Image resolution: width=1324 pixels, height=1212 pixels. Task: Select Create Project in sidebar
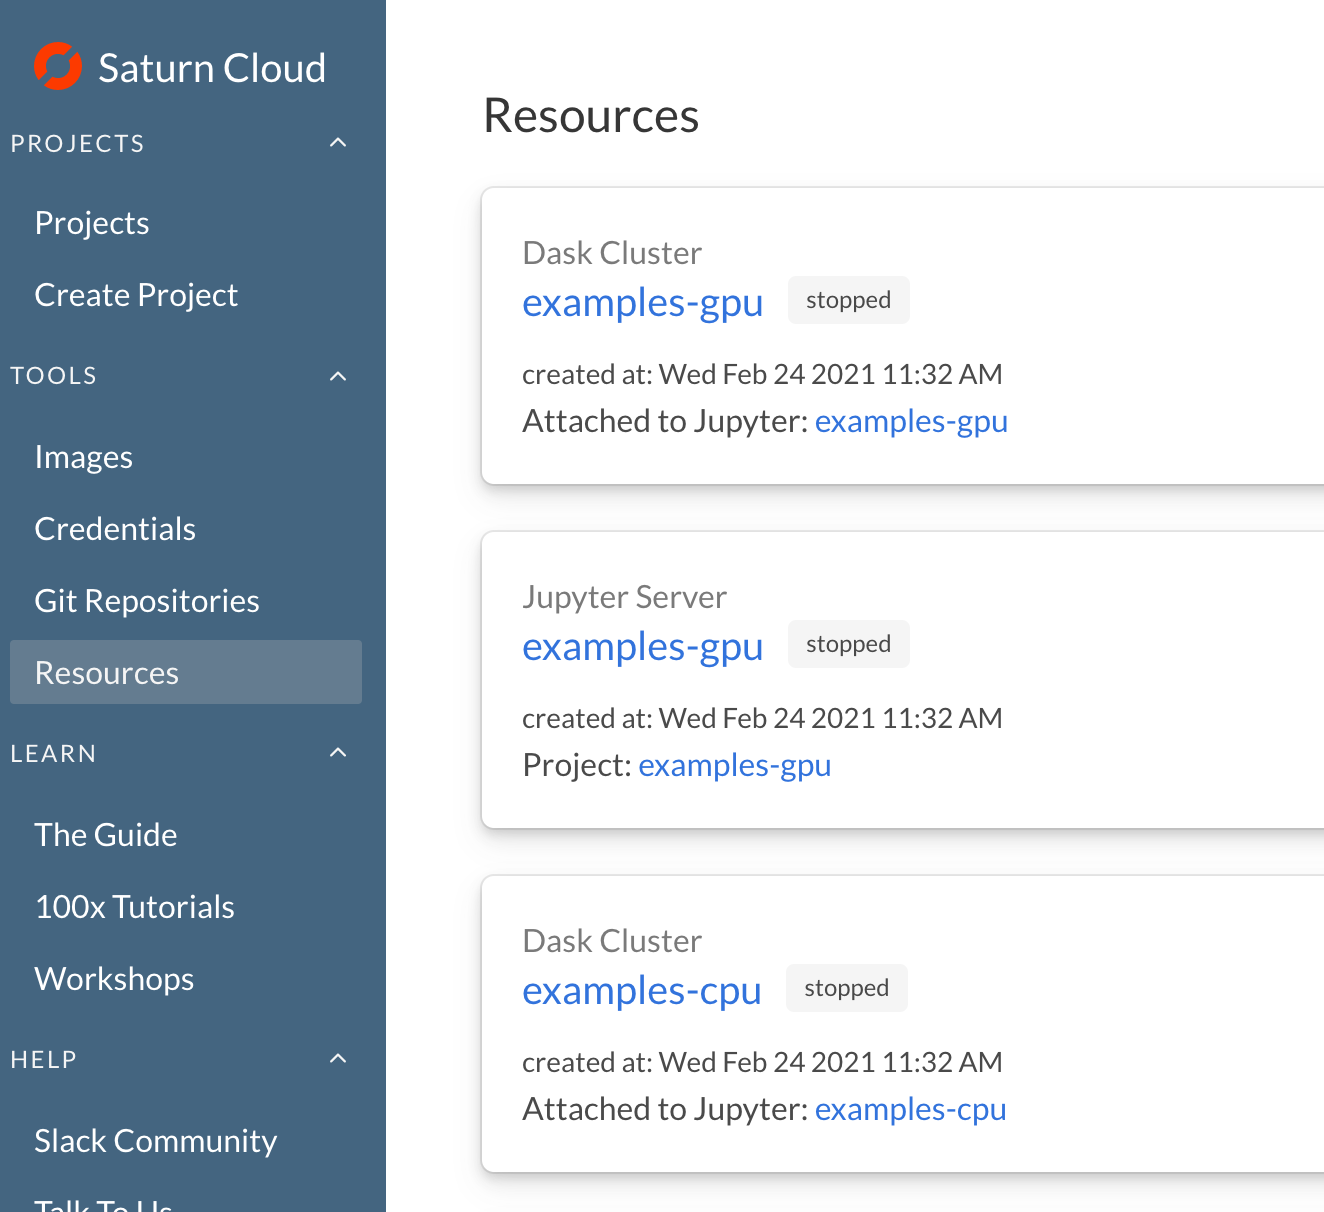136,295
